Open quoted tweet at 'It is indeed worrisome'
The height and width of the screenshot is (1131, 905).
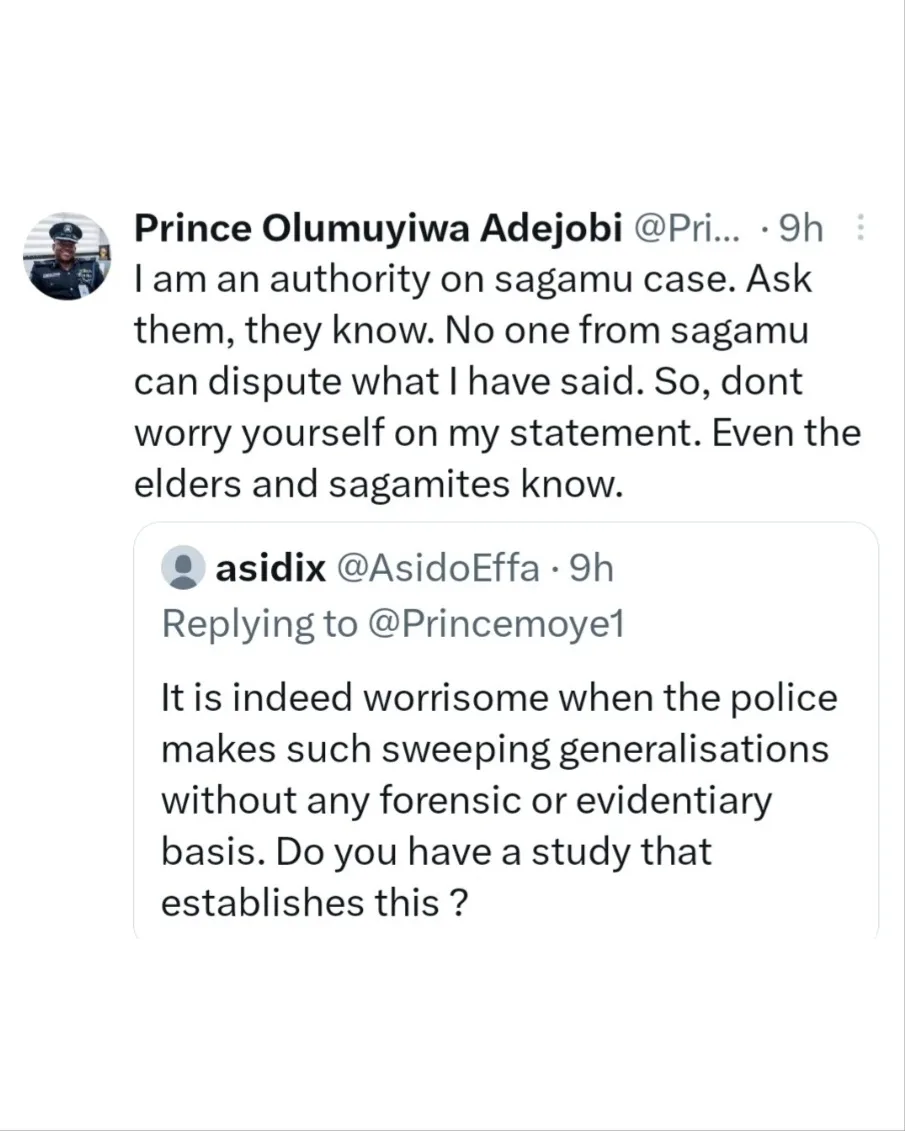(x=498, y=698)
